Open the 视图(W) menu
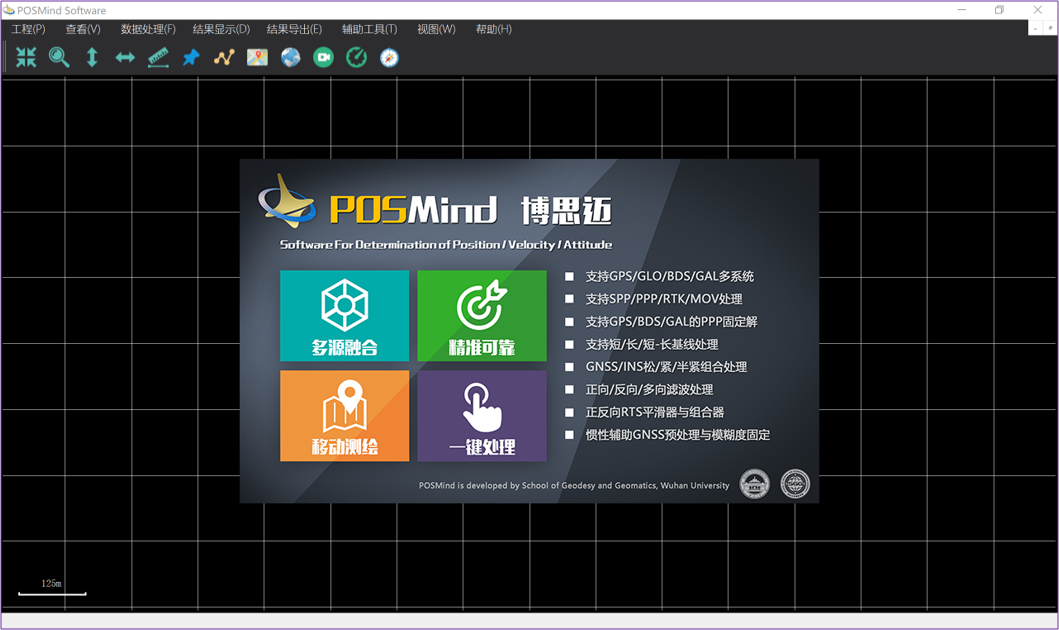This screenshot has height=630, width=1059. pyautogui.click(x=436, y=29)
